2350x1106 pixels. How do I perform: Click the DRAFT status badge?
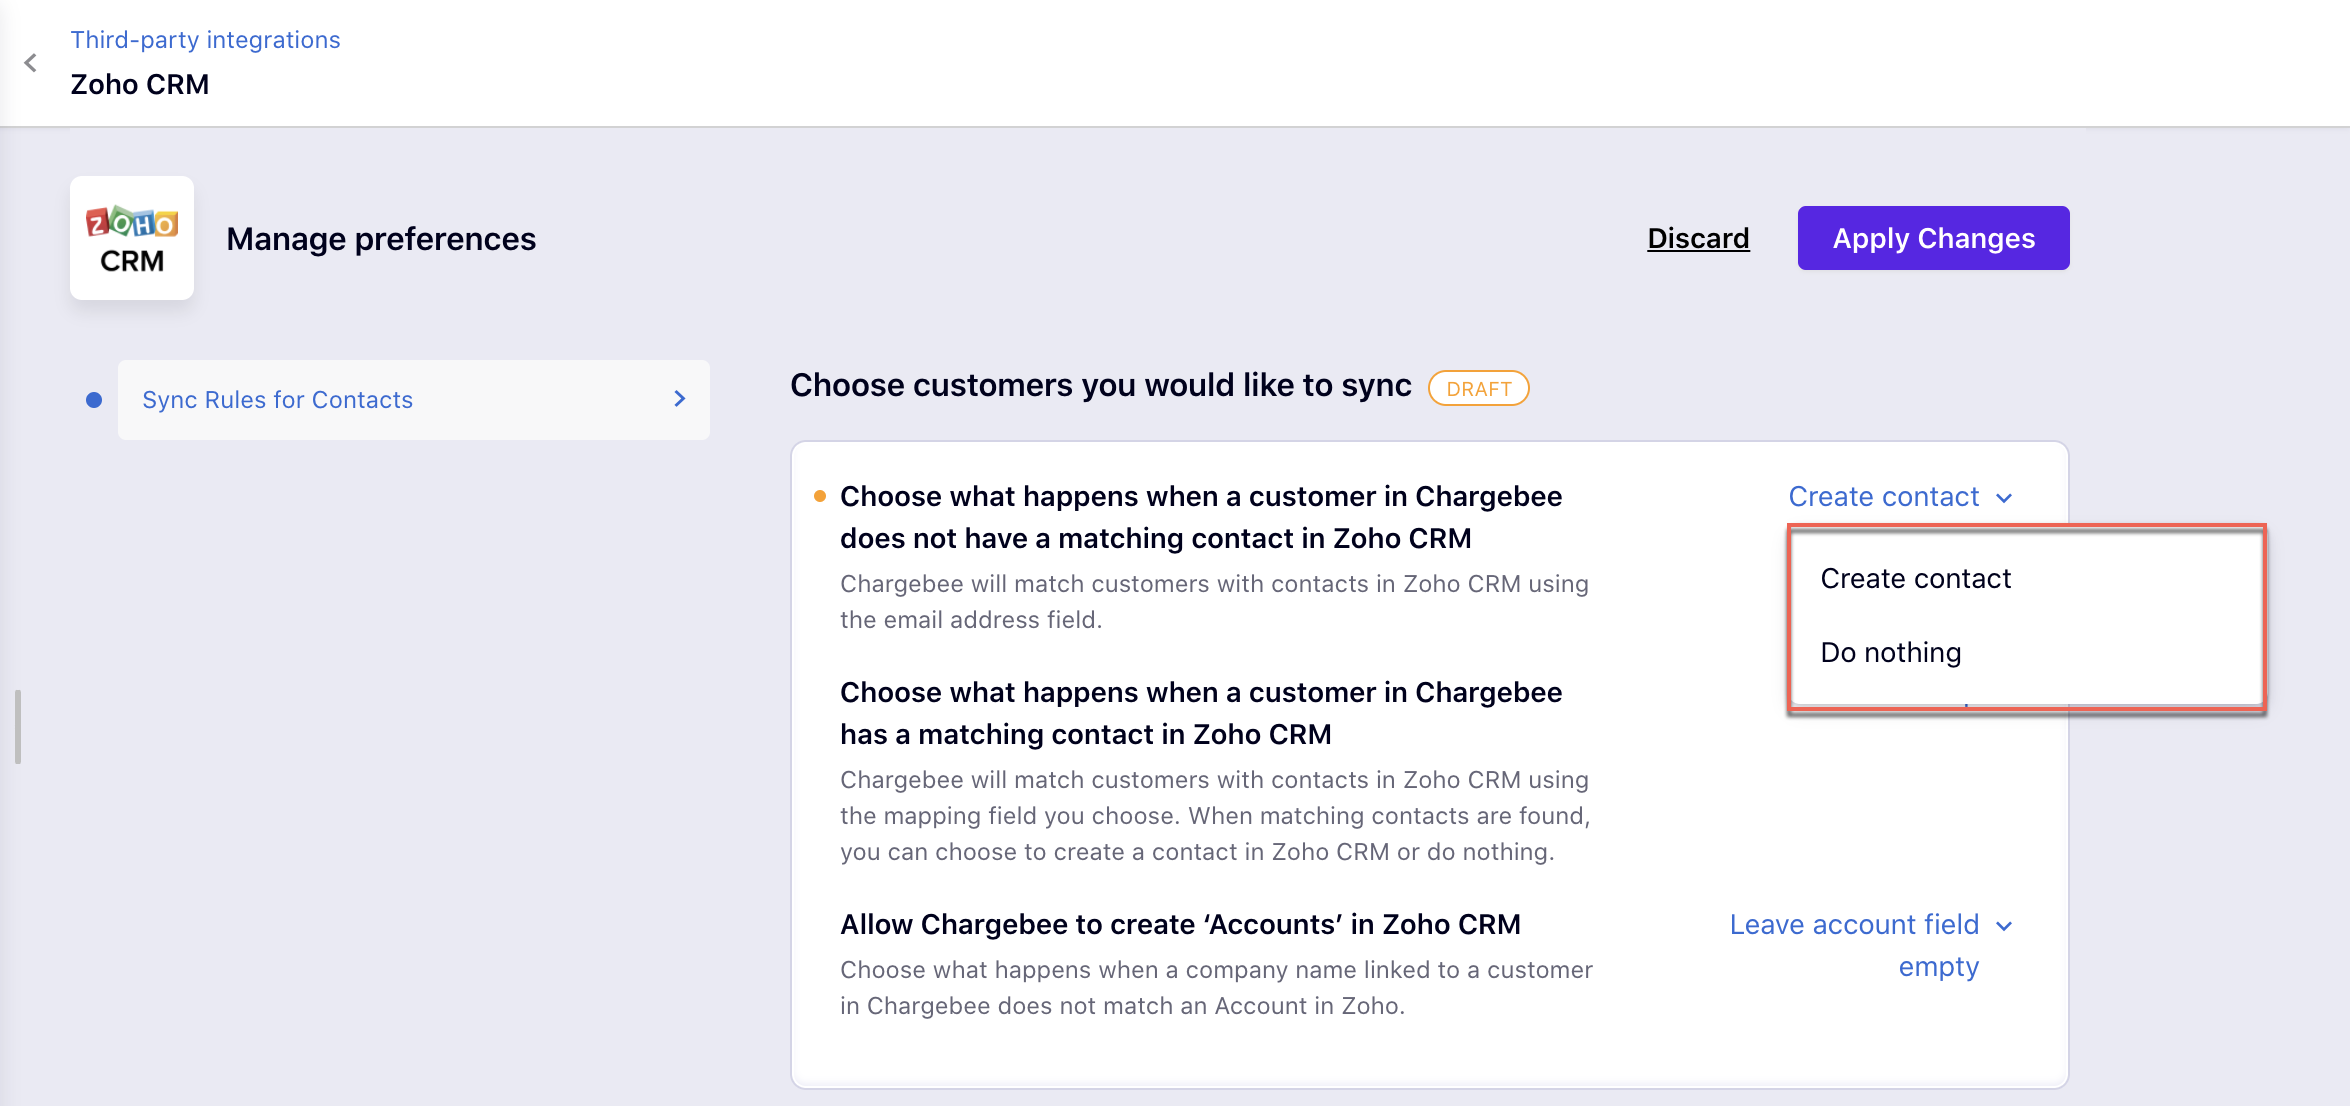[1478, 388]
